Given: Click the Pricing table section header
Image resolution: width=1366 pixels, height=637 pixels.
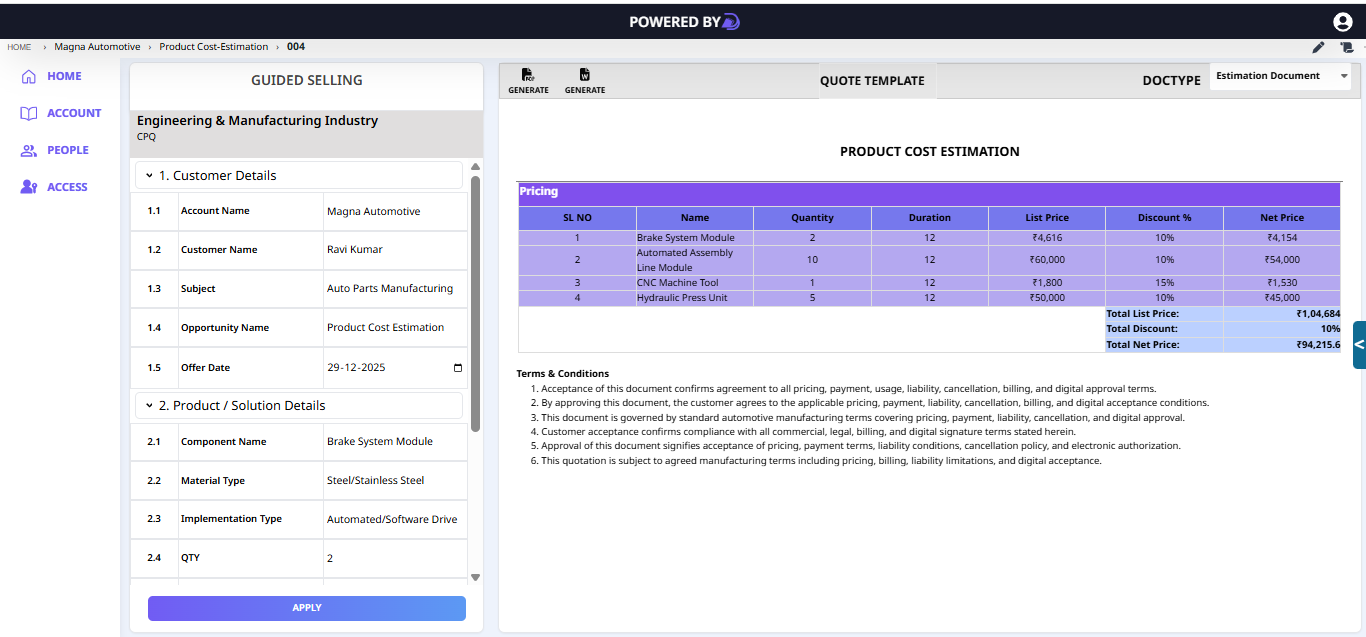Looking at the screenshot, I should coord(929,192).
